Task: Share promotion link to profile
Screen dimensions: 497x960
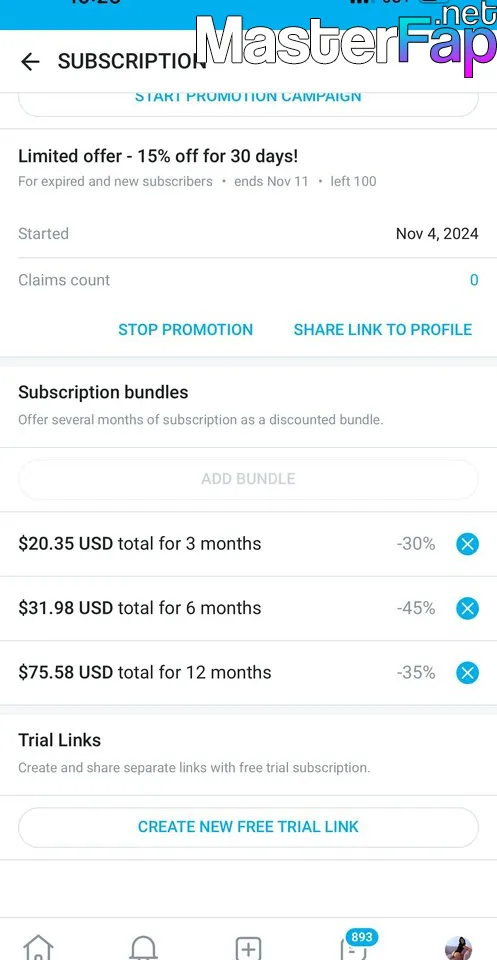Action: [x=383, y=329]
